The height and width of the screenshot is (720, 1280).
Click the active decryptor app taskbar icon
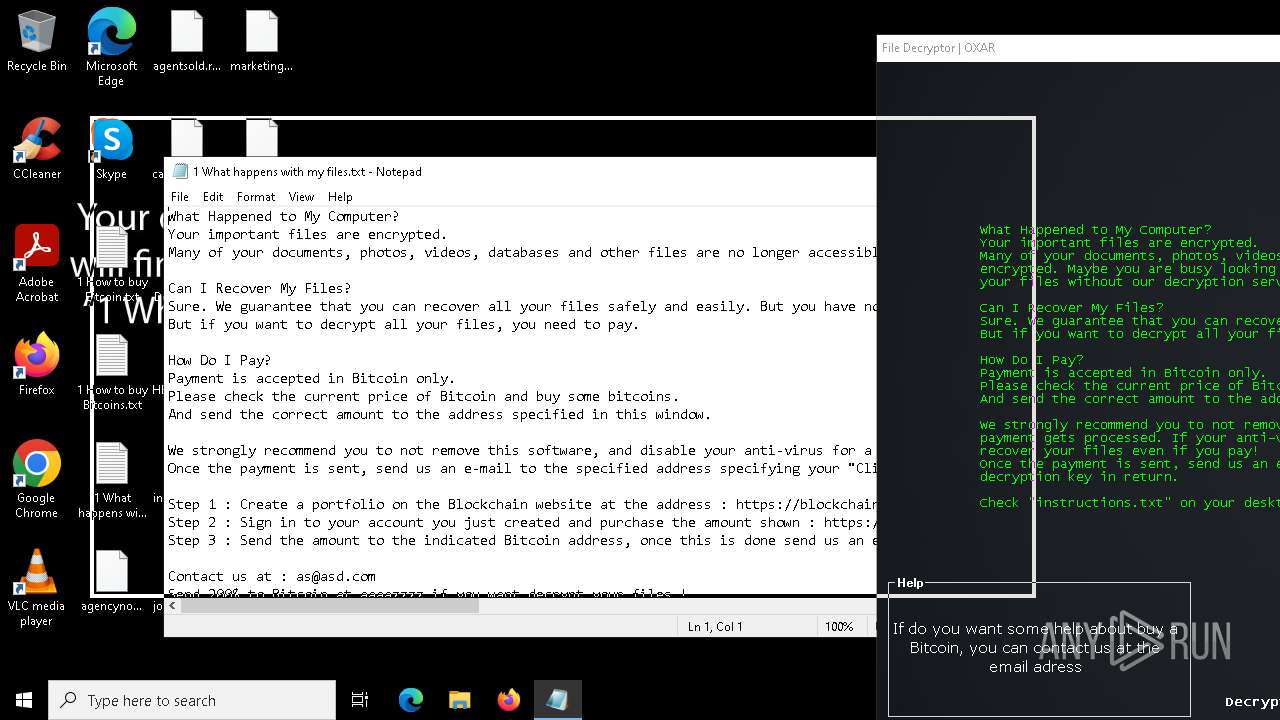point(557,700)
